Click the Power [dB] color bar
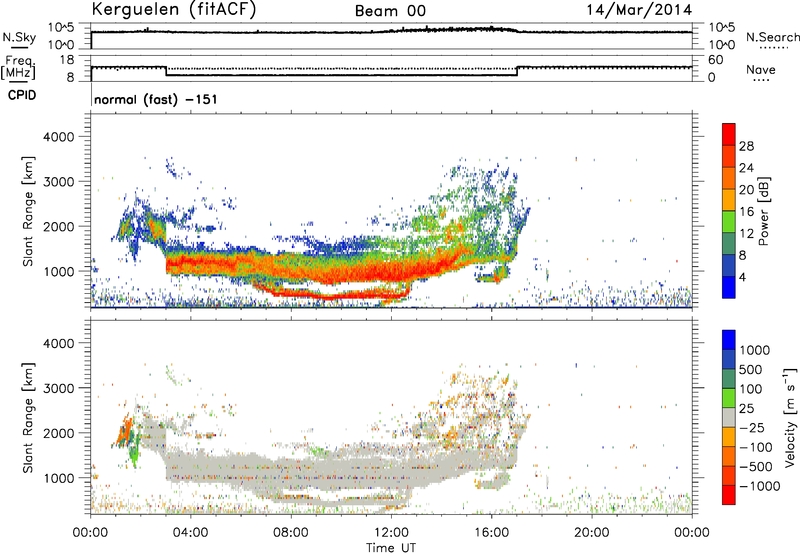Viewport: 800px width, 554px height. coord(729,211)
